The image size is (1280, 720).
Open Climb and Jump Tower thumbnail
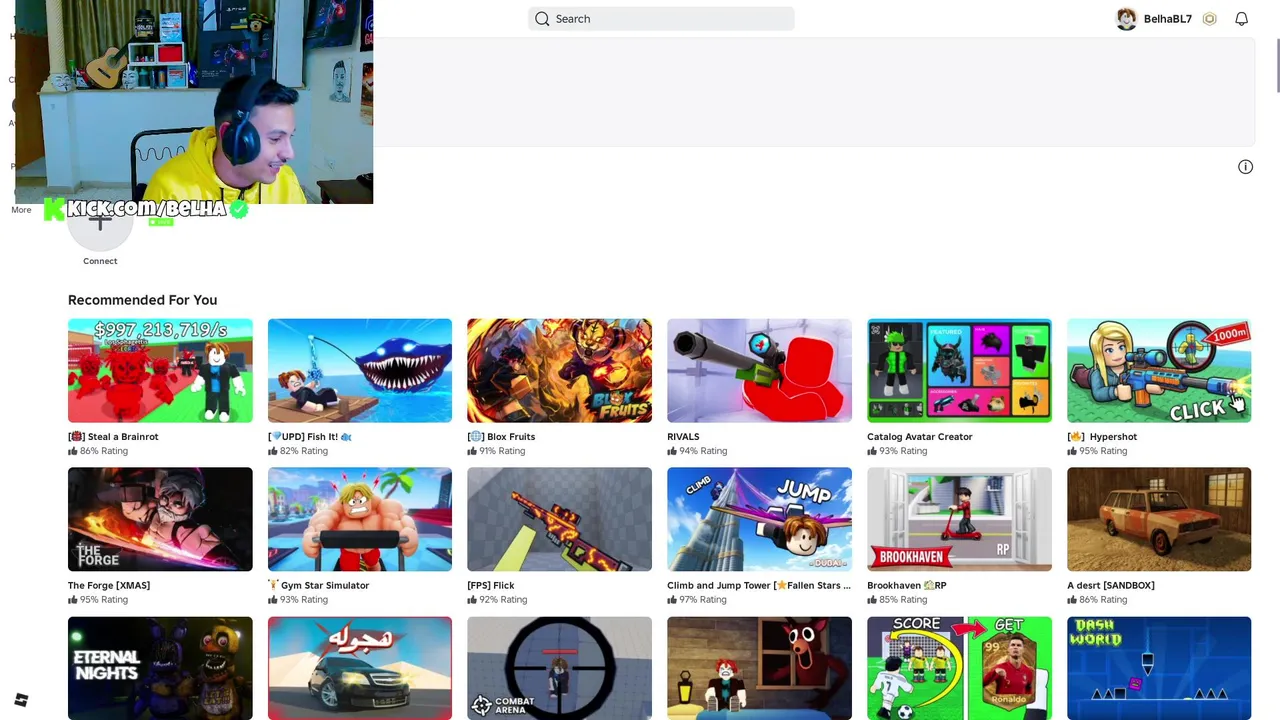pyautogui.click(x=759, y=520)
